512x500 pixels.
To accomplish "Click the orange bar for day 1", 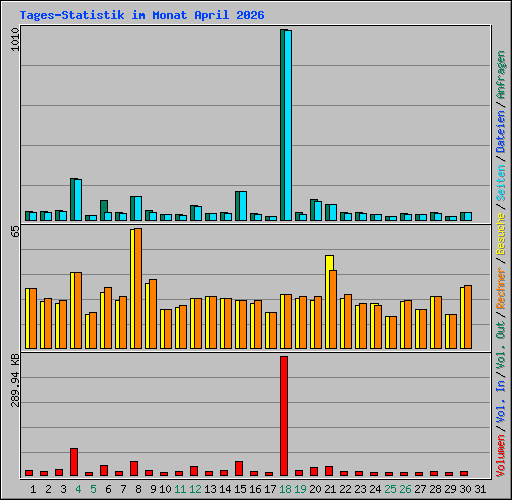I will [x=33, y=319].
